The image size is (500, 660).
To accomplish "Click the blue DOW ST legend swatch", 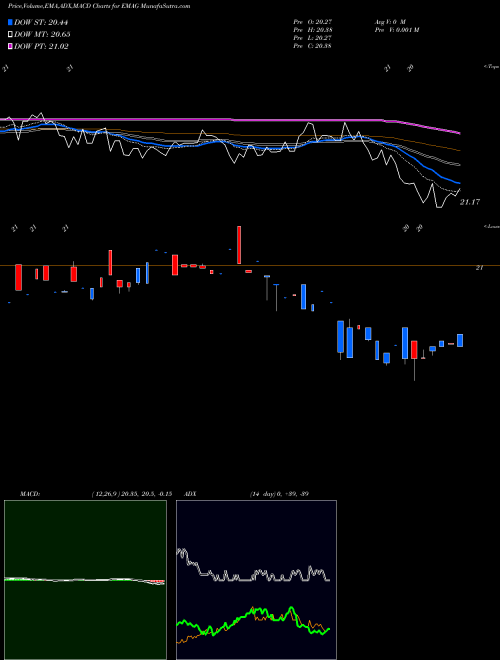I will pyautogui.click(x=11, y=22).
